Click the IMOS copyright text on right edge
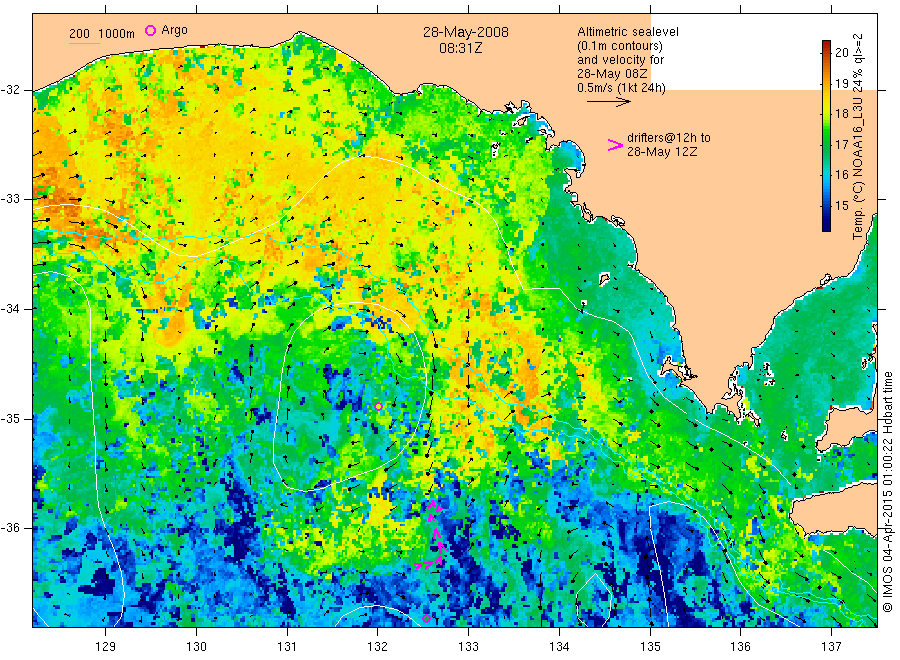Screen dimensions: 900x660 click(888, 492)
